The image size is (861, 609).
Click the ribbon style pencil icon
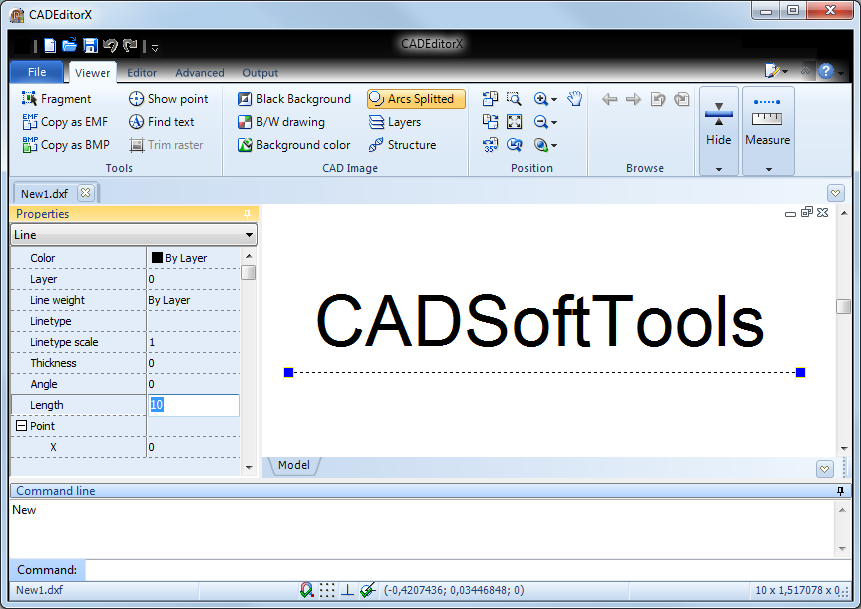(x=772, y=71)
